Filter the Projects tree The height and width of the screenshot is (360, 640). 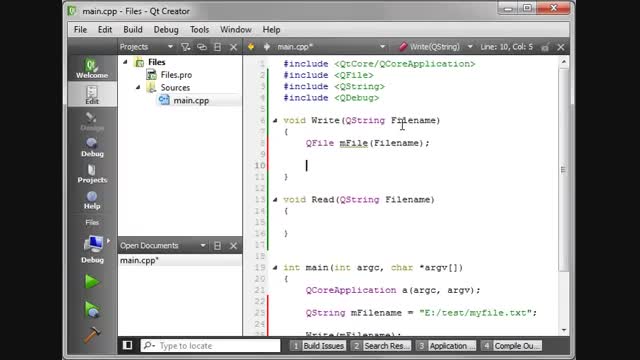tap(185, 47)
